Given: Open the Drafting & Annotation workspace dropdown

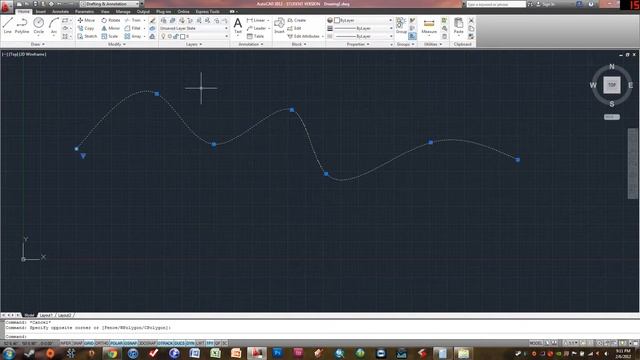Looking at the screenshot, I should pyautogui.click(x=110, y=4).
